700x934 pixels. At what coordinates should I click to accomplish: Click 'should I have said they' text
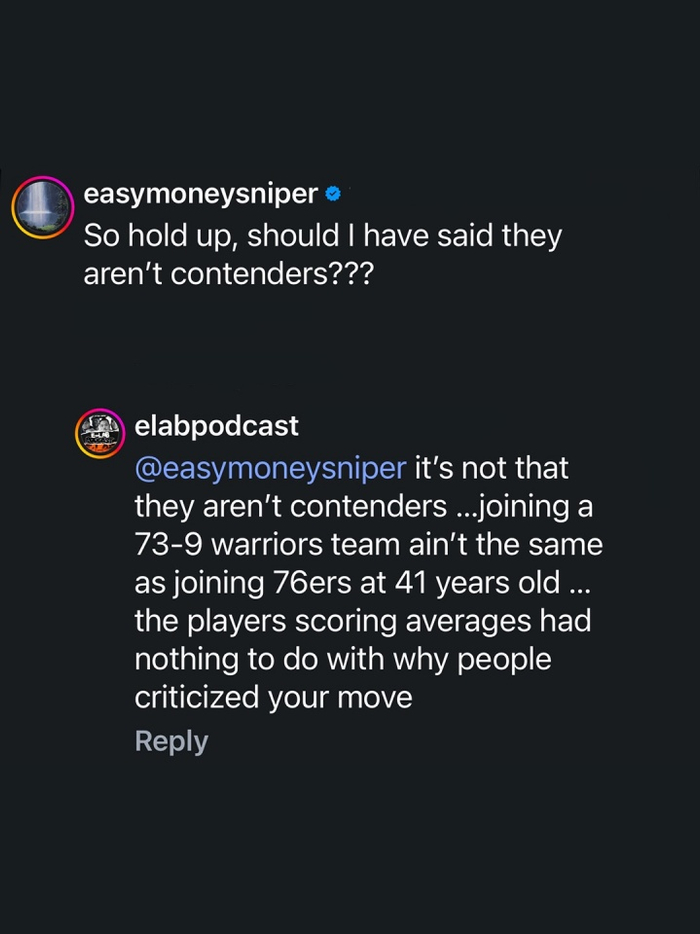click(x=405, y=236)
